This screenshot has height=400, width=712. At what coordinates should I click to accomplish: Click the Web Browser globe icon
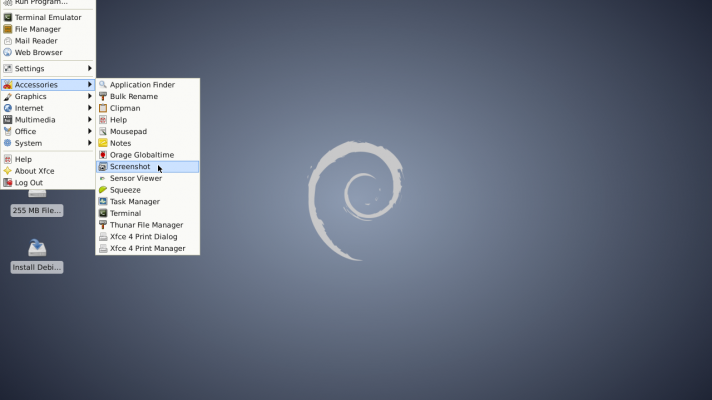click(x=8, y=53)
